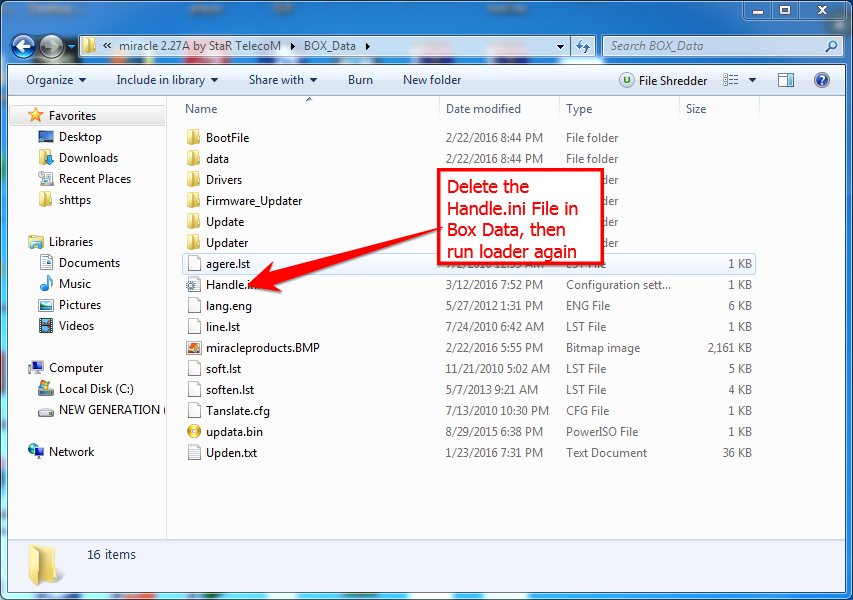The image size is (853, 600).
Task: Select Network in the sidebar
Action: point(70,451)
